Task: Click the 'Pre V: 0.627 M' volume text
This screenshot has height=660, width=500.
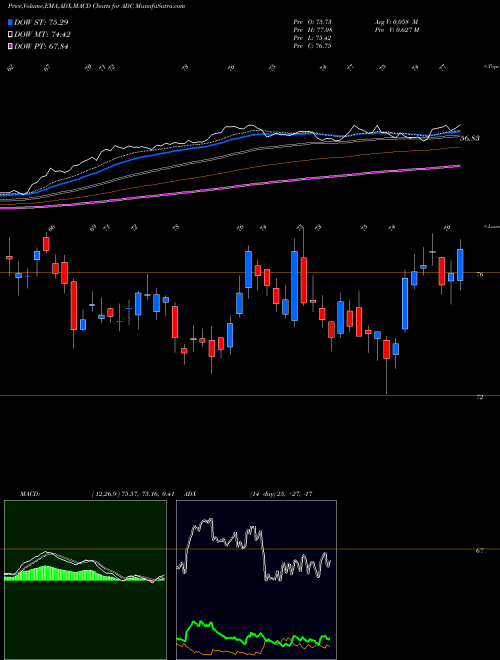Action: click(396, 30)
